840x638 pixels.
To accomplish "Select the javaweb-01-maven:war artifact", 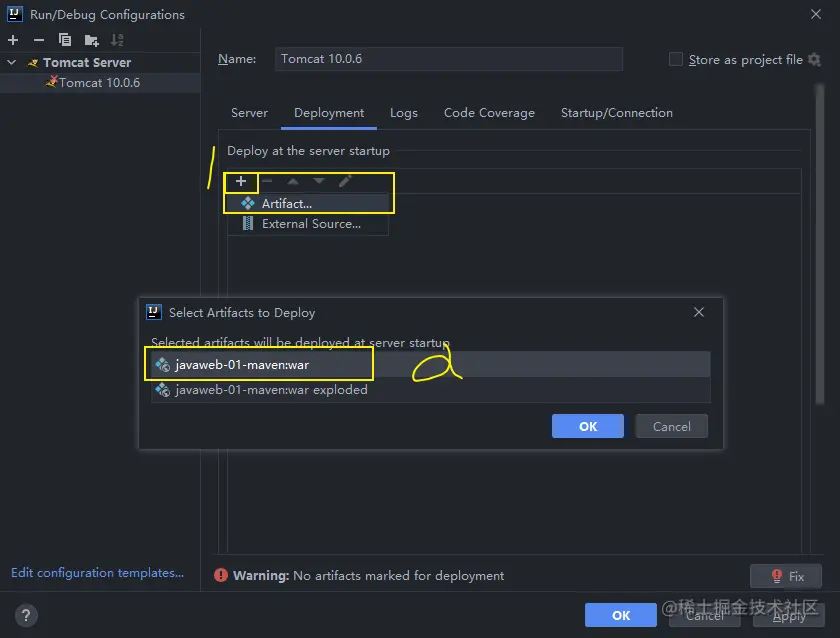I will [431, 365].
